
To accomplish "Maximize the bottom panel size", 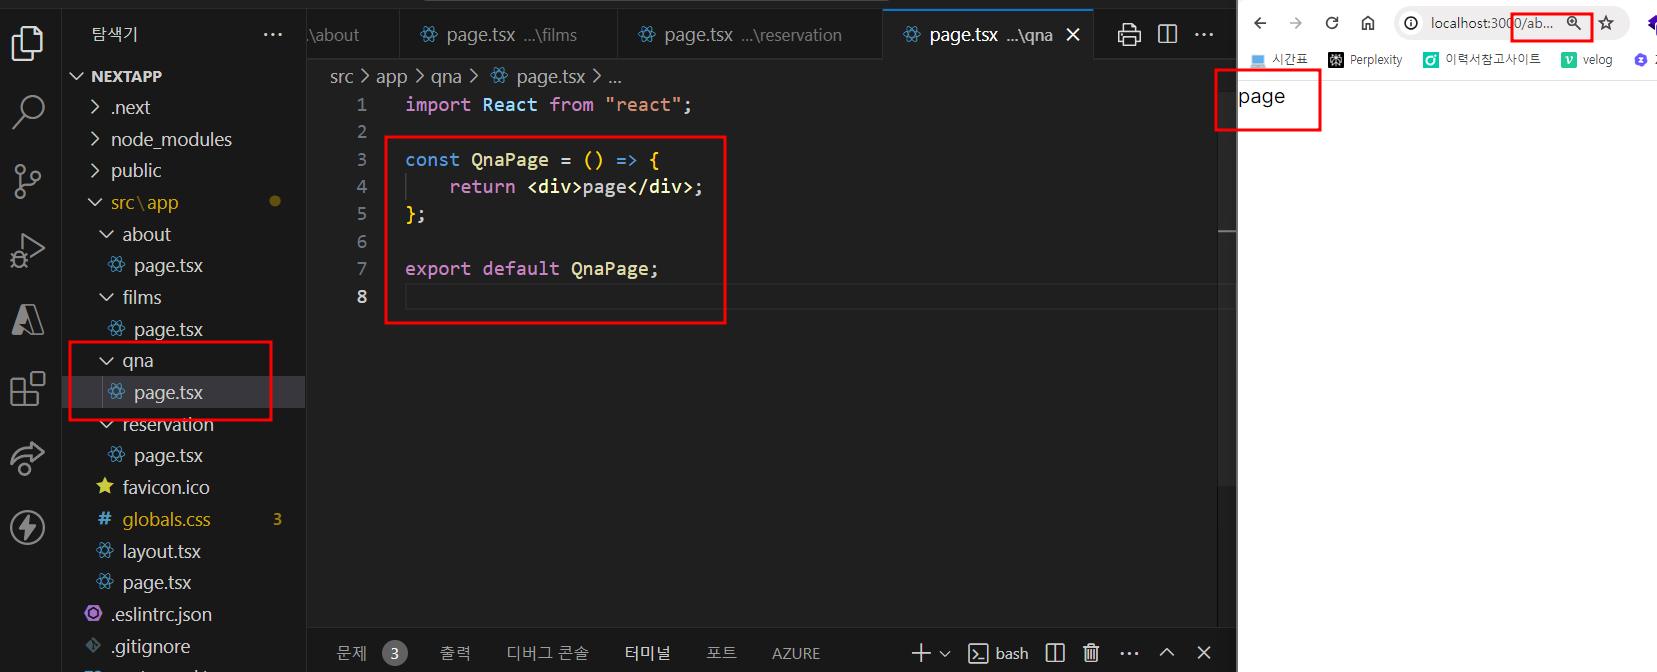I will tap(1167, 653).
